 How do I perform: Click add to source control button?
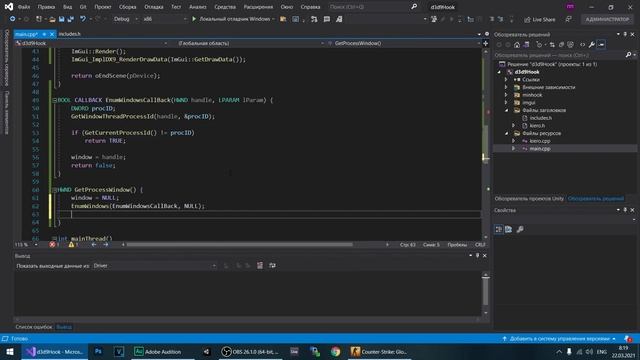[559, 339]
